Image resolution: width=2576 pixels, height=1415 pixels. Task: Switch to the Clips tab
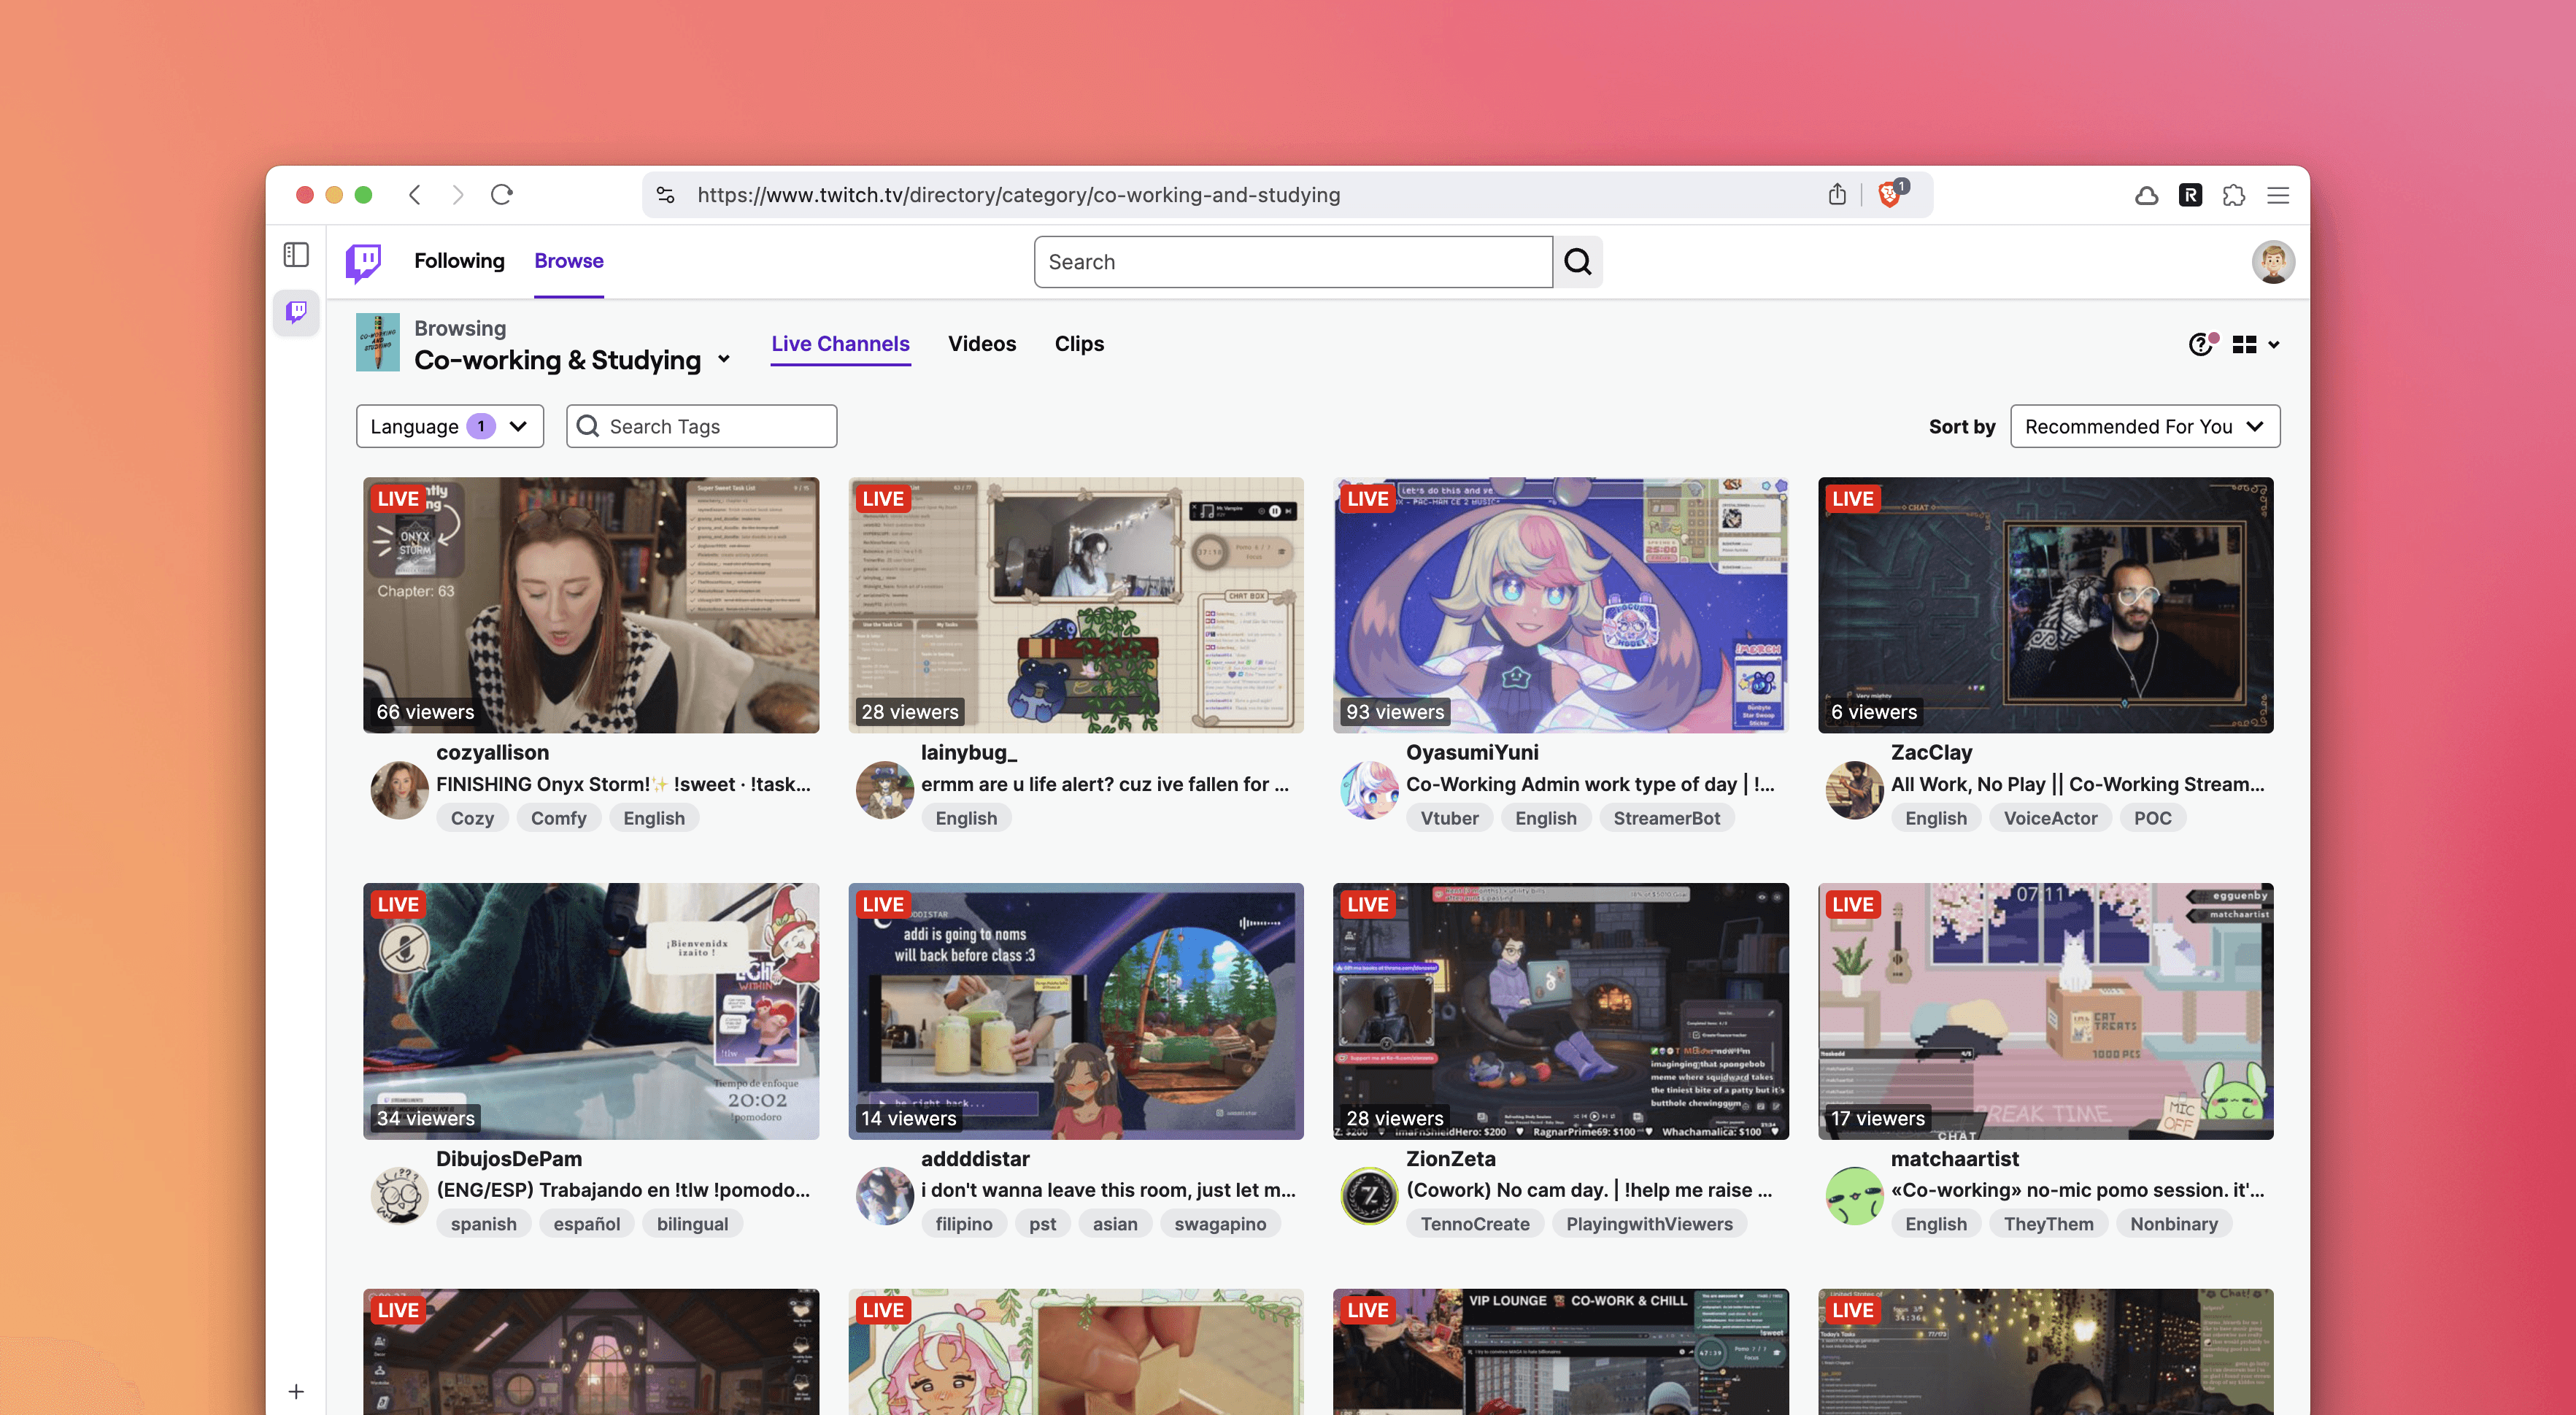(x=1079, y=344)
